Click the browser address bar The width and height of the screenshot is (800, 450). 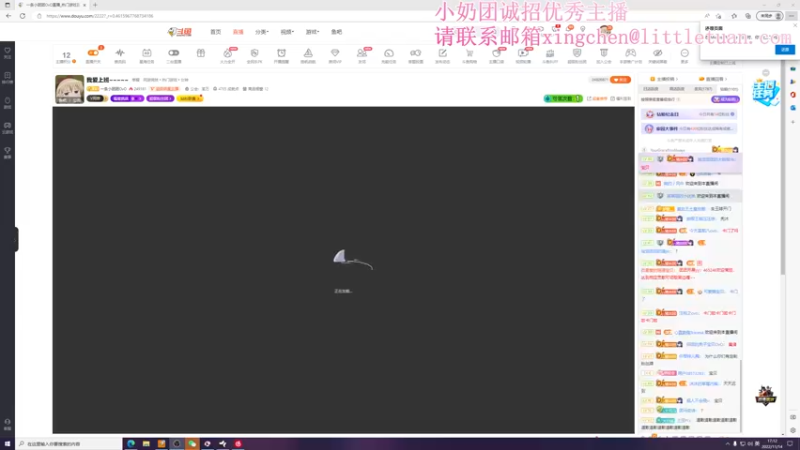click(x=367, y=16)
